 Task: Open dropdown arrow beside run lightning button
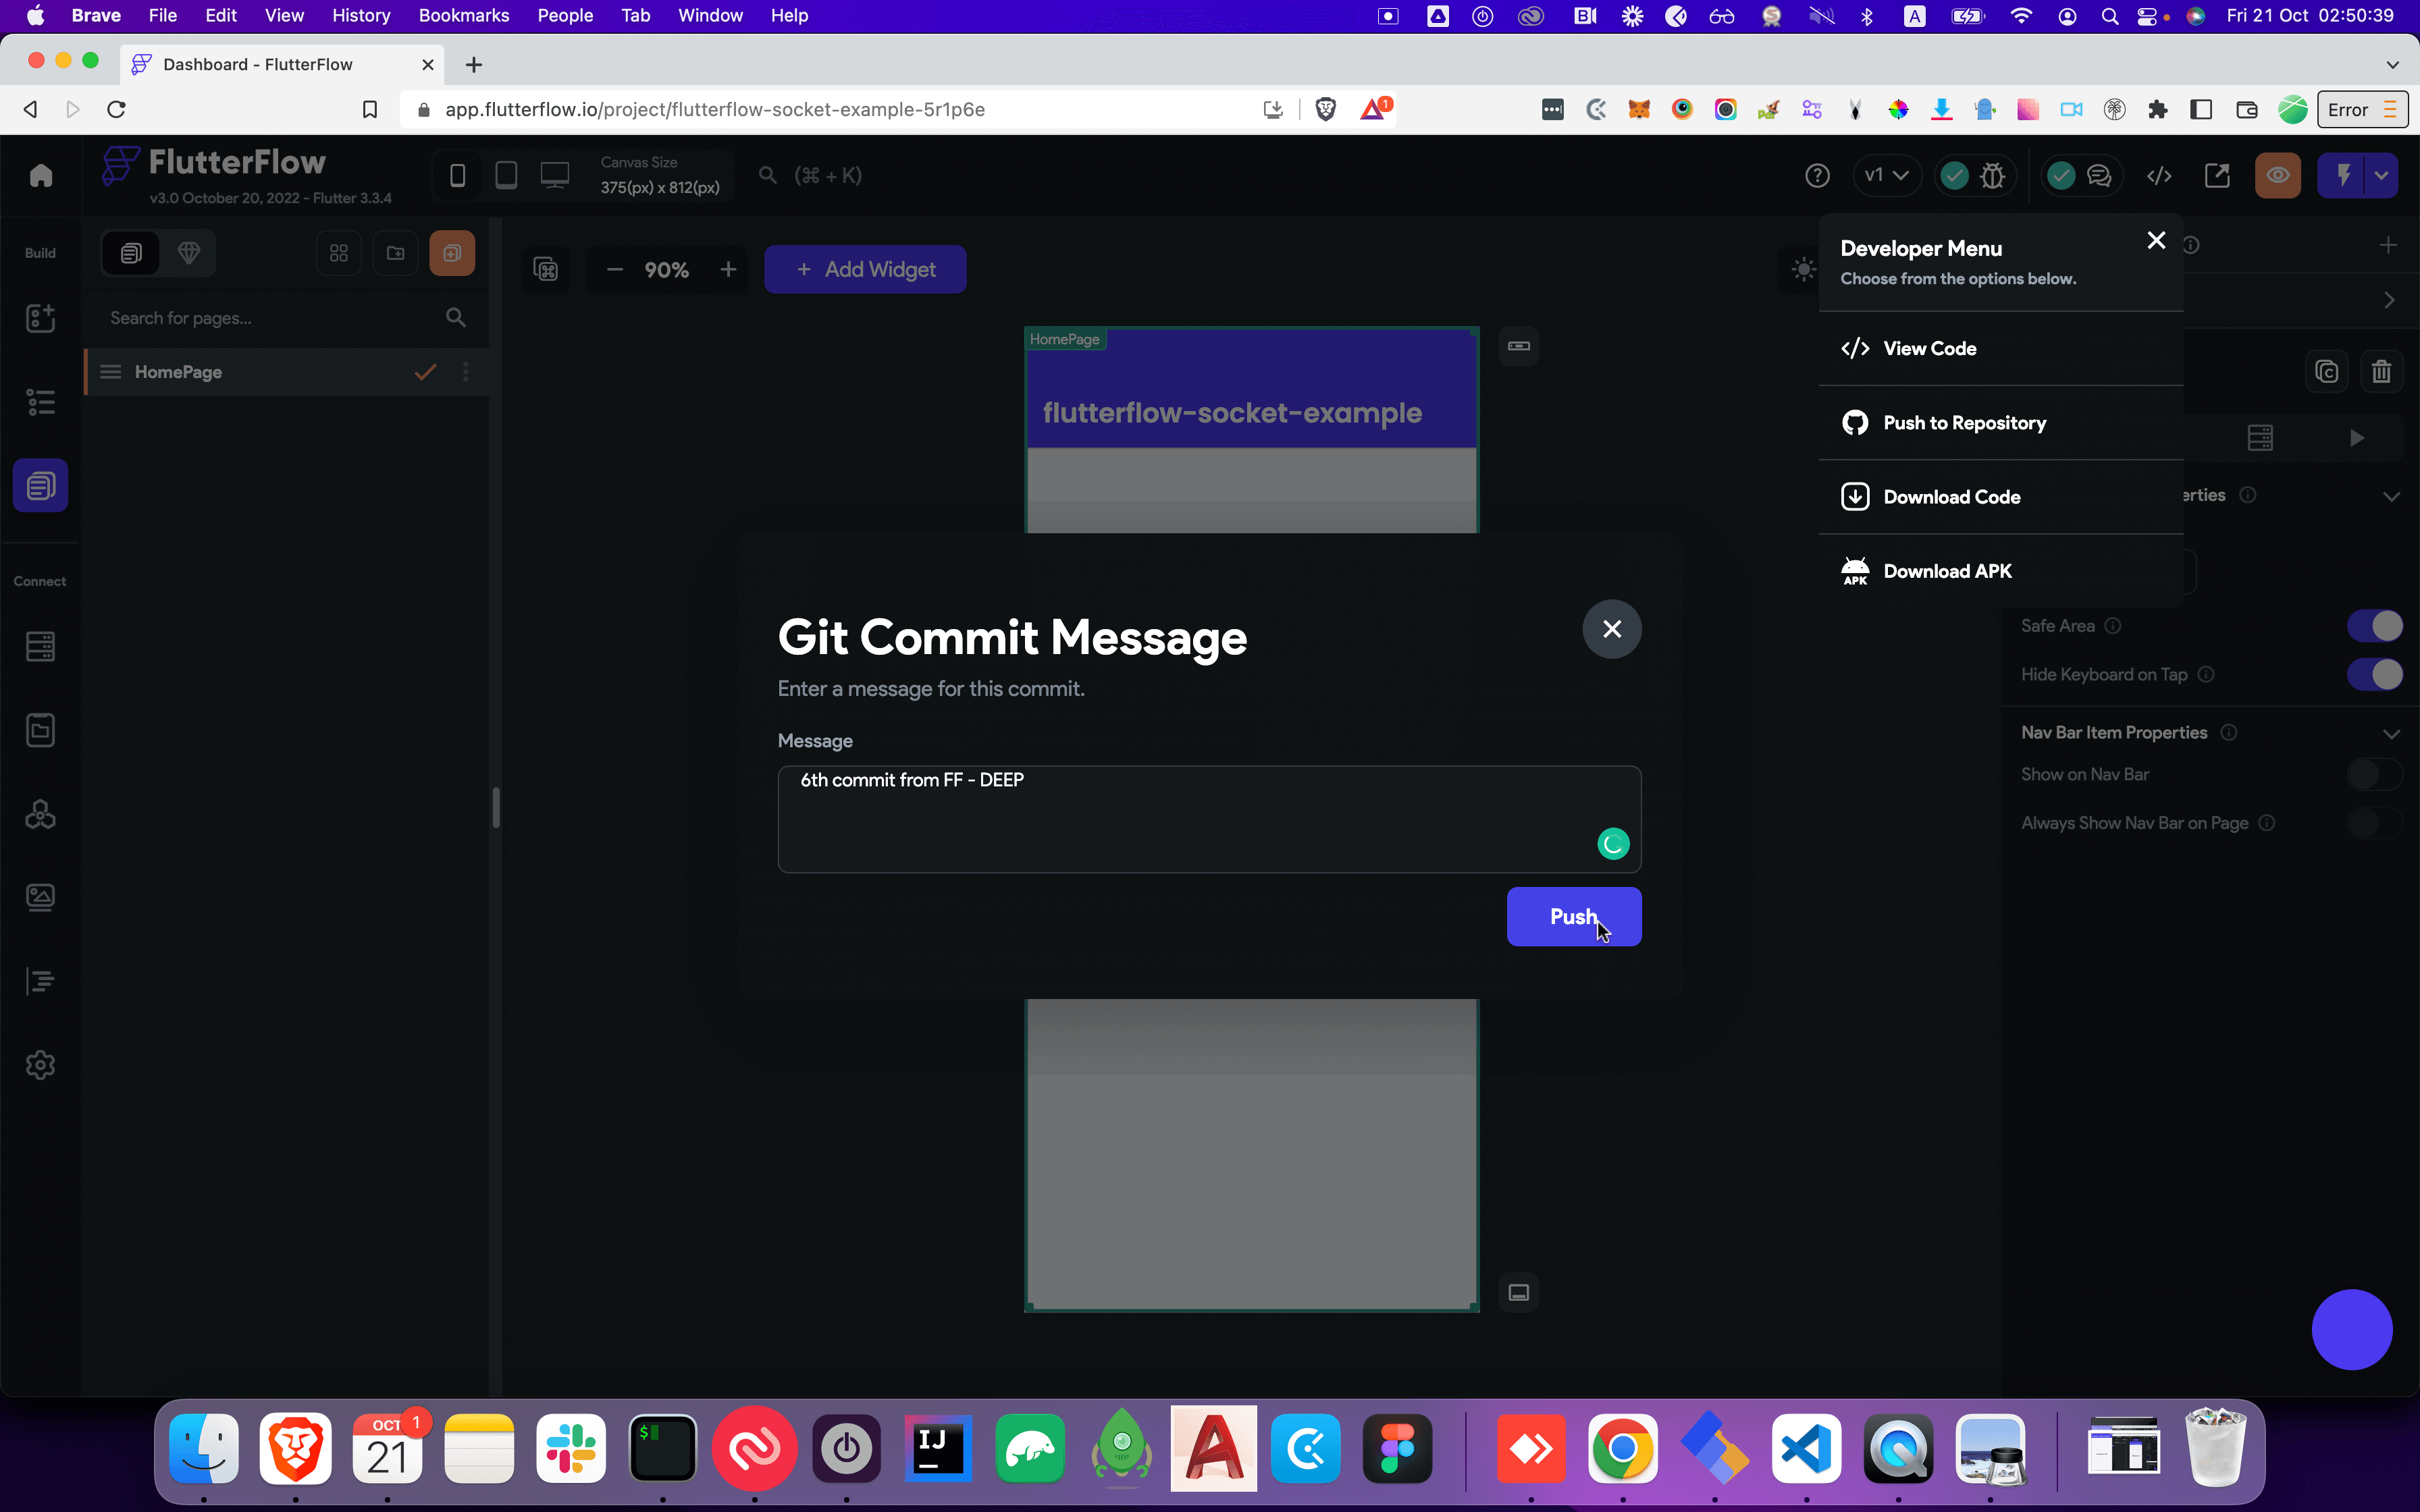2382,176
